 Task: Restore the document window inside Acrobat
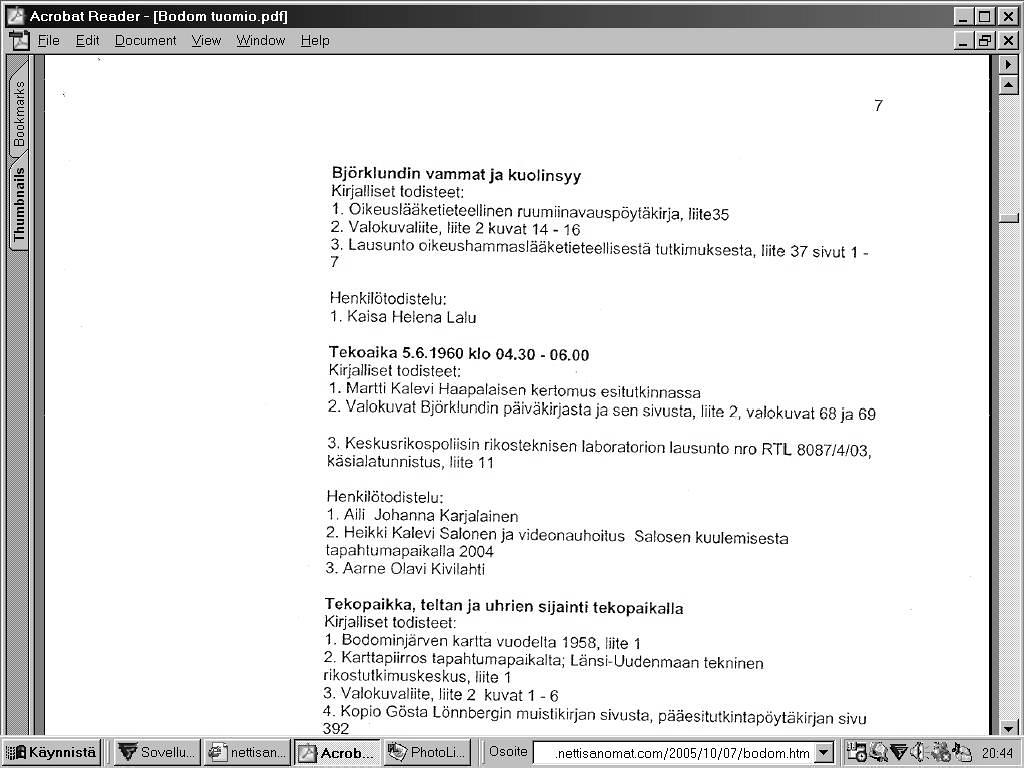click(986, 41)
